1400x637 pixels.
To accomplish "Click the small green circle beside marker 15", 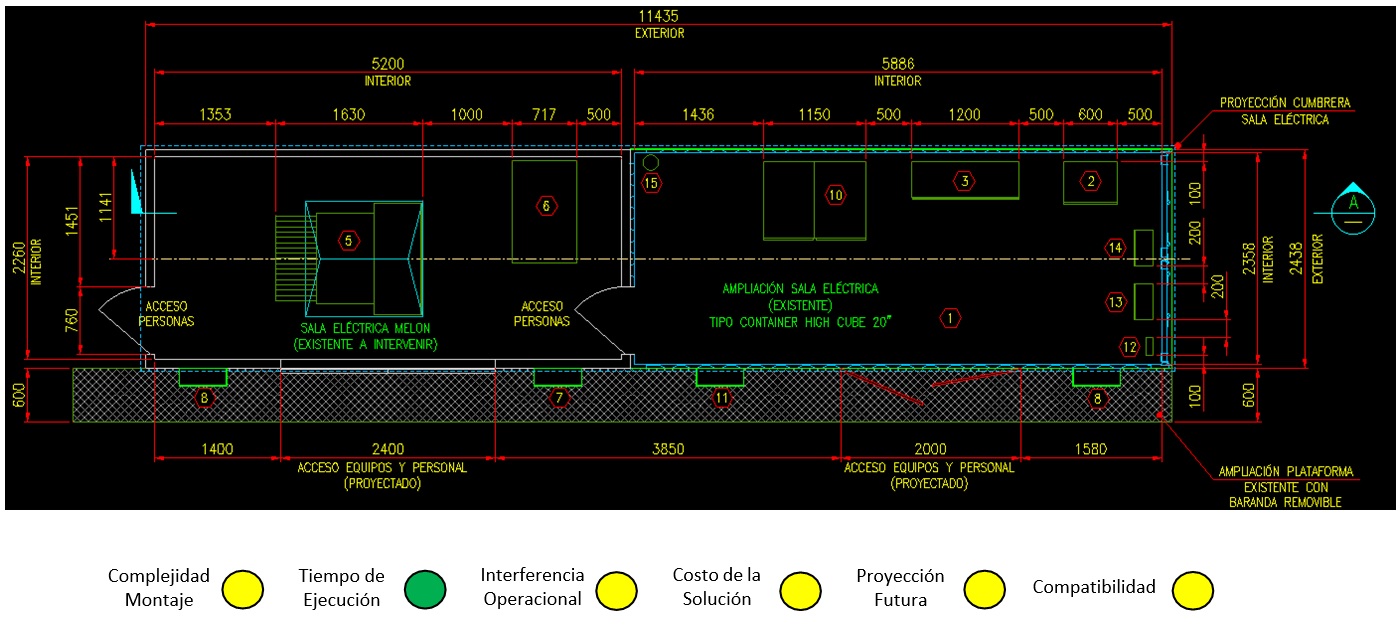I will click(651, 162).
